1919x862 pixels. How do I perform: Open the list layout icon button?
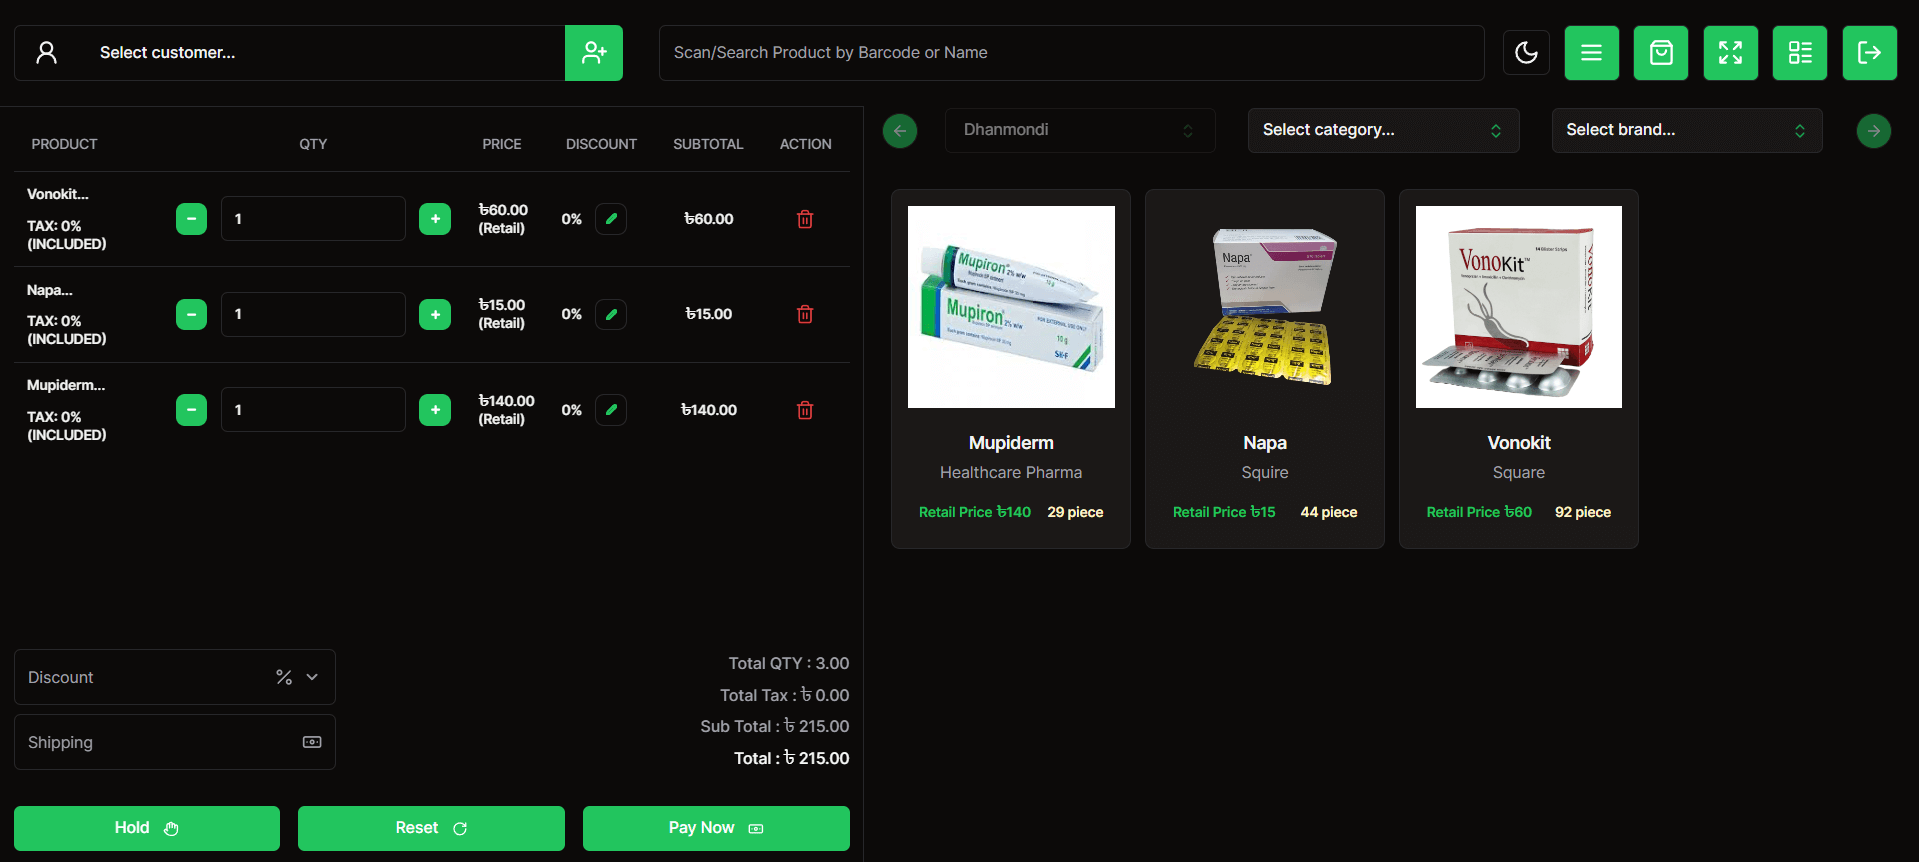click(x=1800, y=53)
